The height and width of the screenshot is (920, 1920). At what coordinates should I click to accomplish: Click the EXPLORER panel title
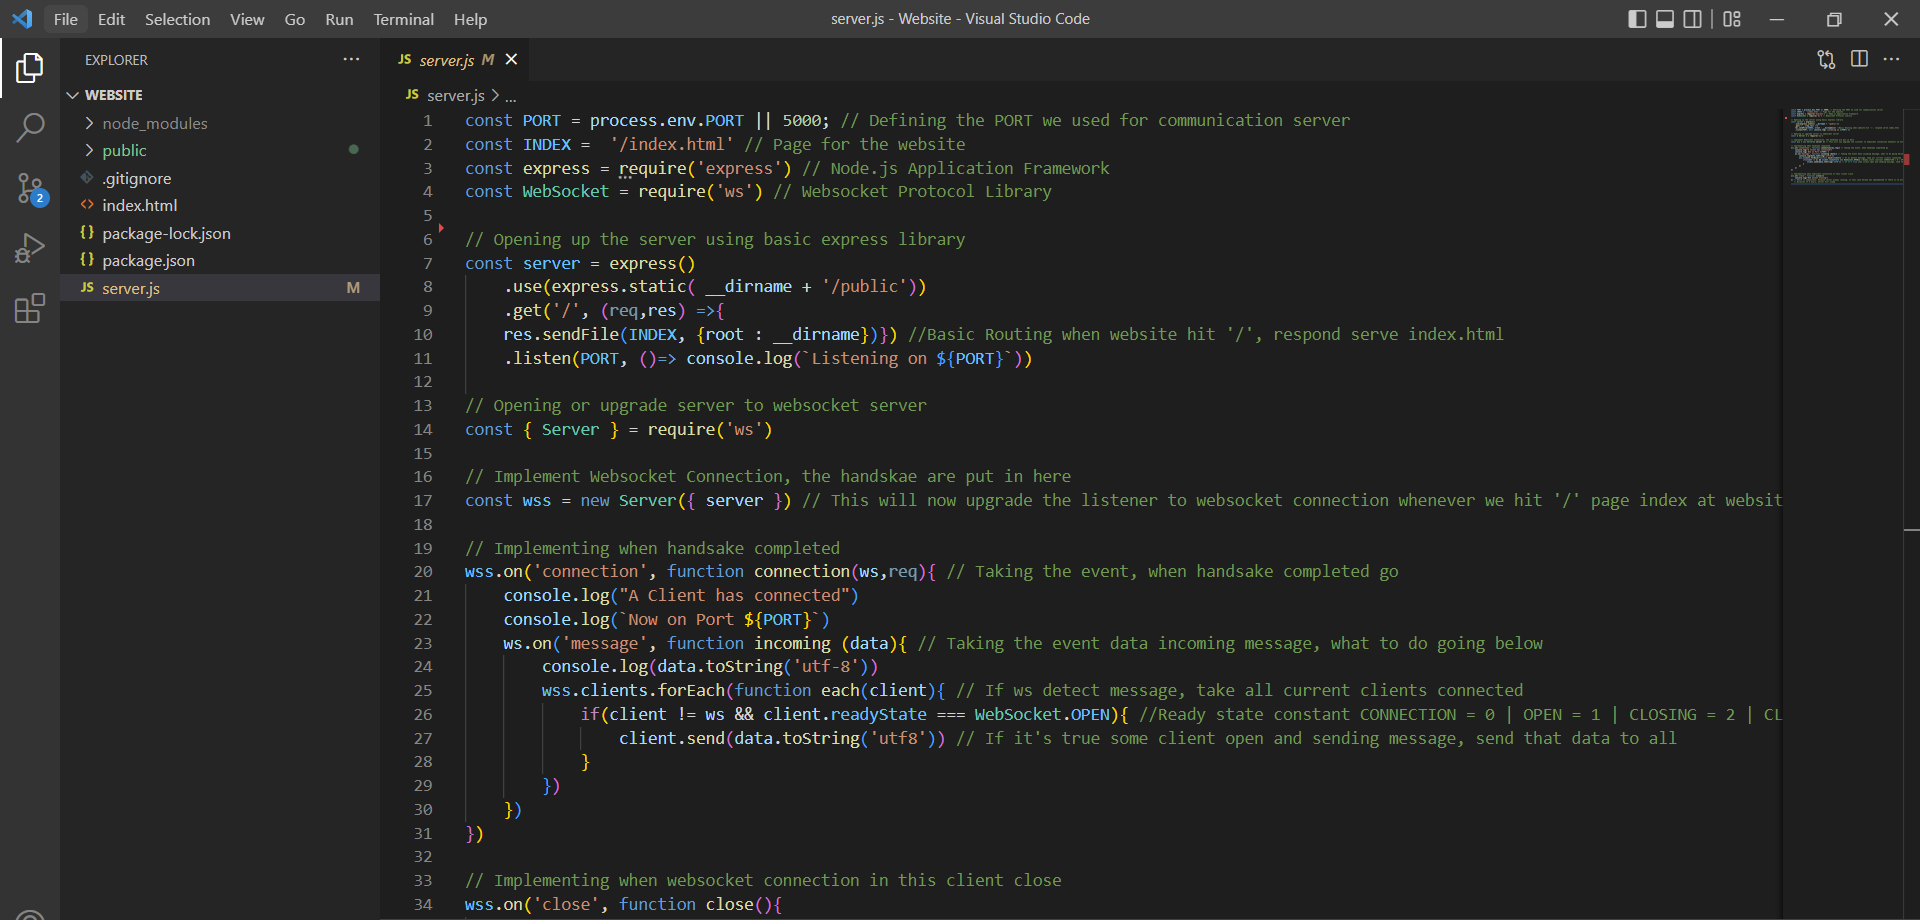tap(116, 60)
